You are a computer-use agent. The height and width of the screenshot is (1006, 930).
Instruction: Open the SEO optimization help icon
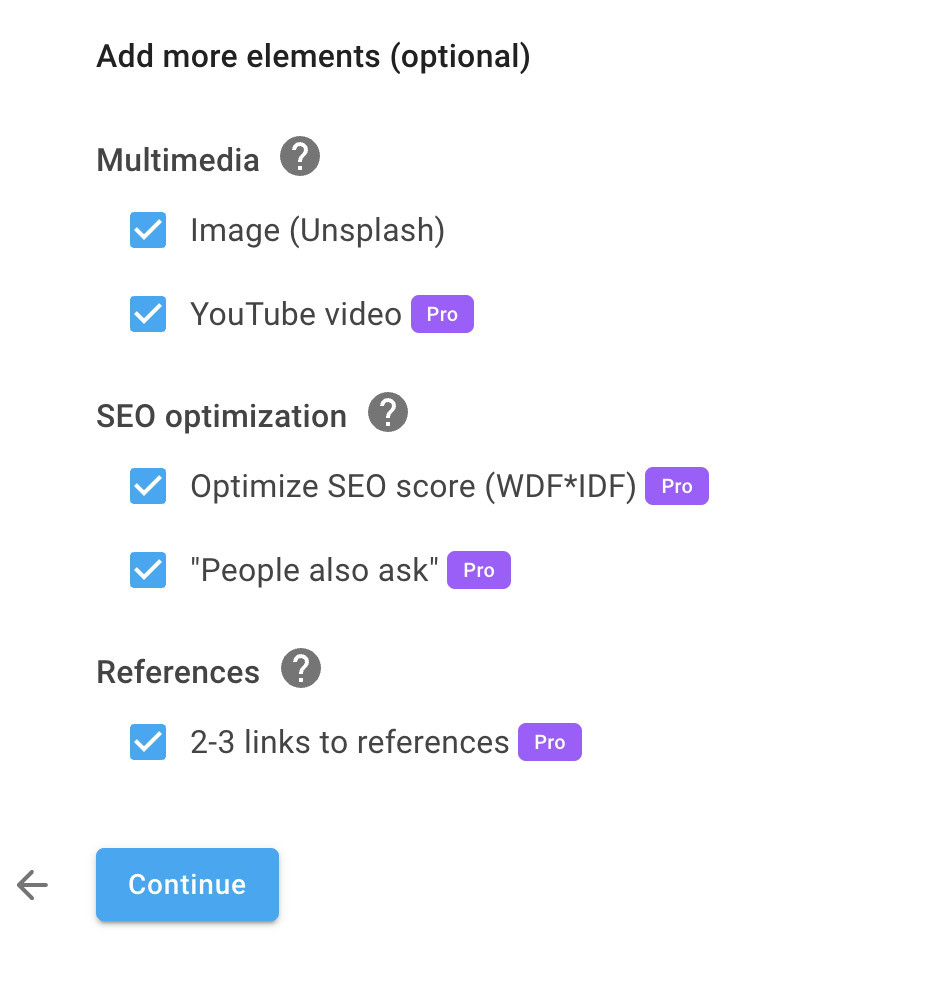[x=387, y=412]
